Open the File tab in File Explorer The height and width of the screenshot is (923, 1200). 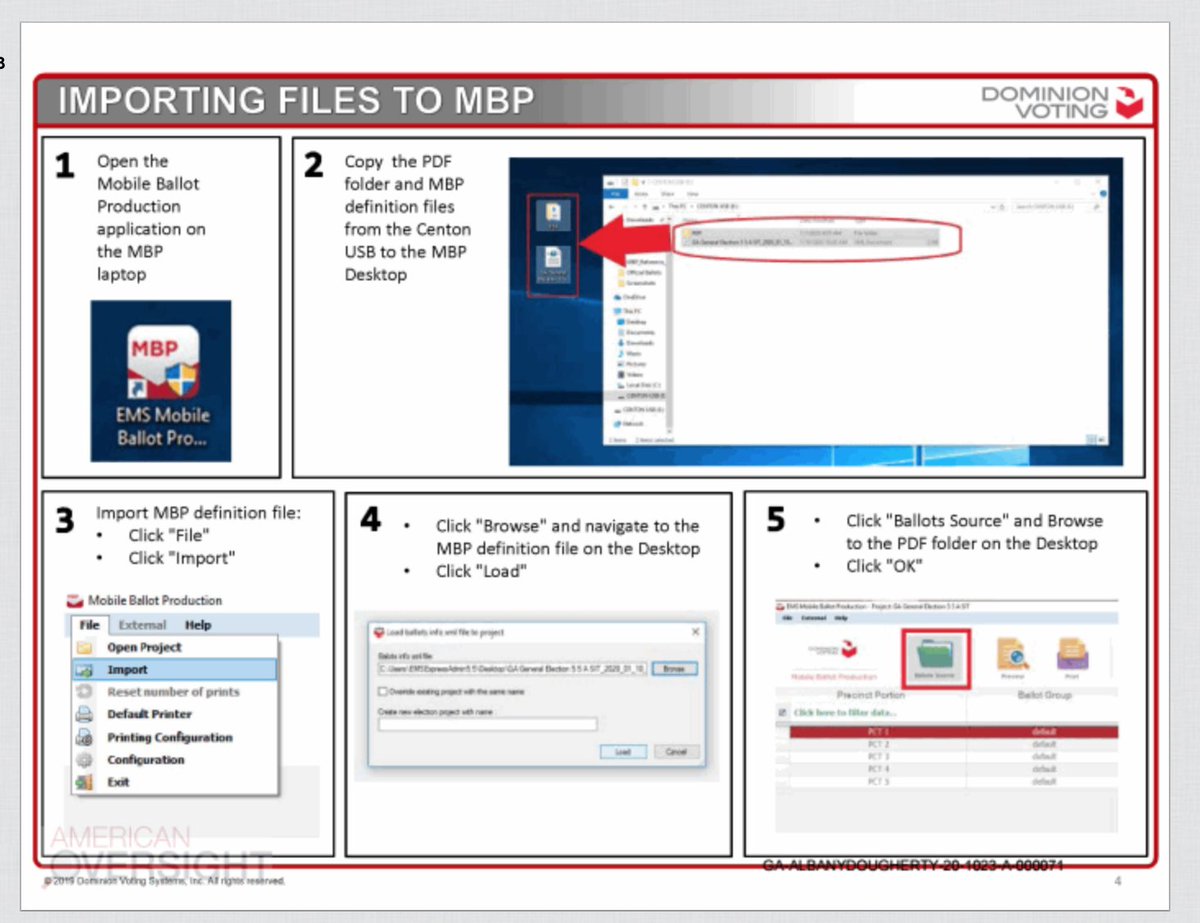coord(616,194)
